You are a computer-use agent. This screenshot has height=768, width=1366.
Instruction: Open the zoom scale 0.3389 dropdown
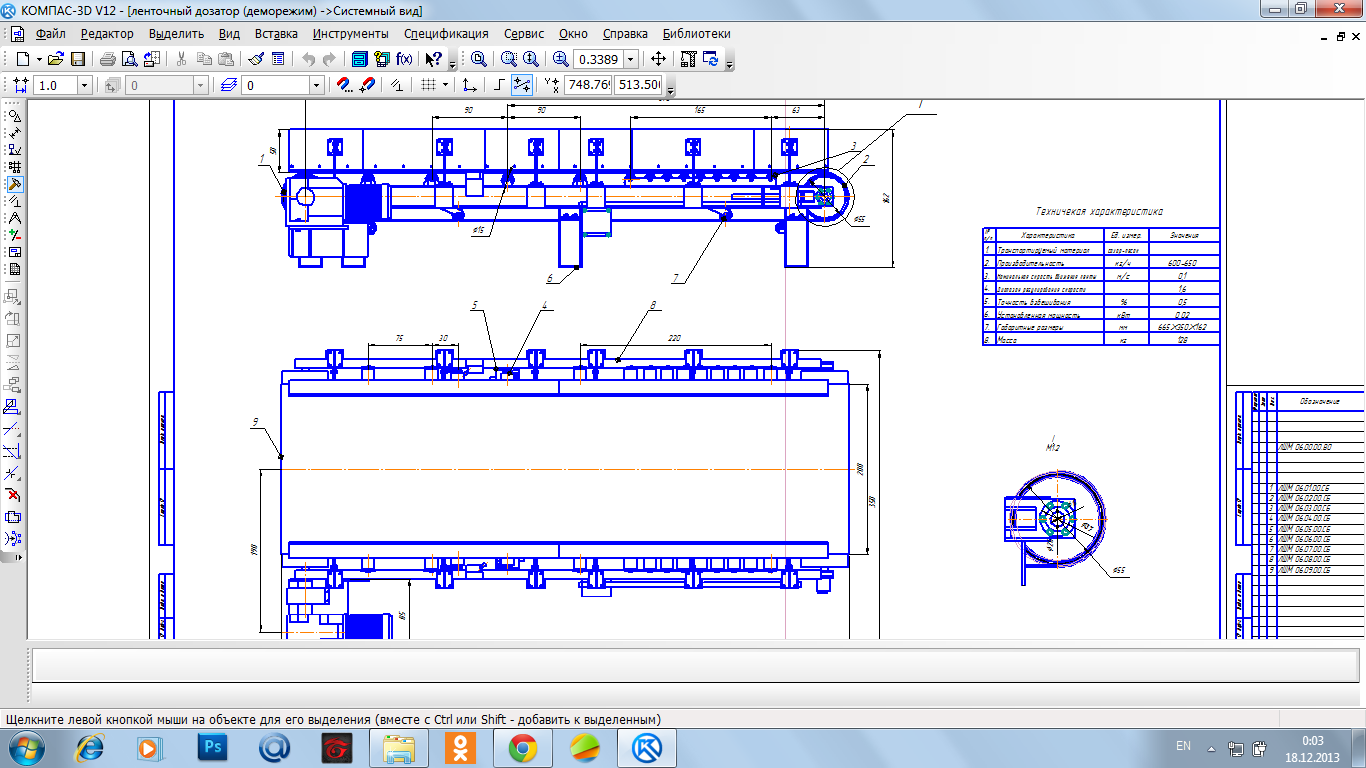tap(631, 59)
